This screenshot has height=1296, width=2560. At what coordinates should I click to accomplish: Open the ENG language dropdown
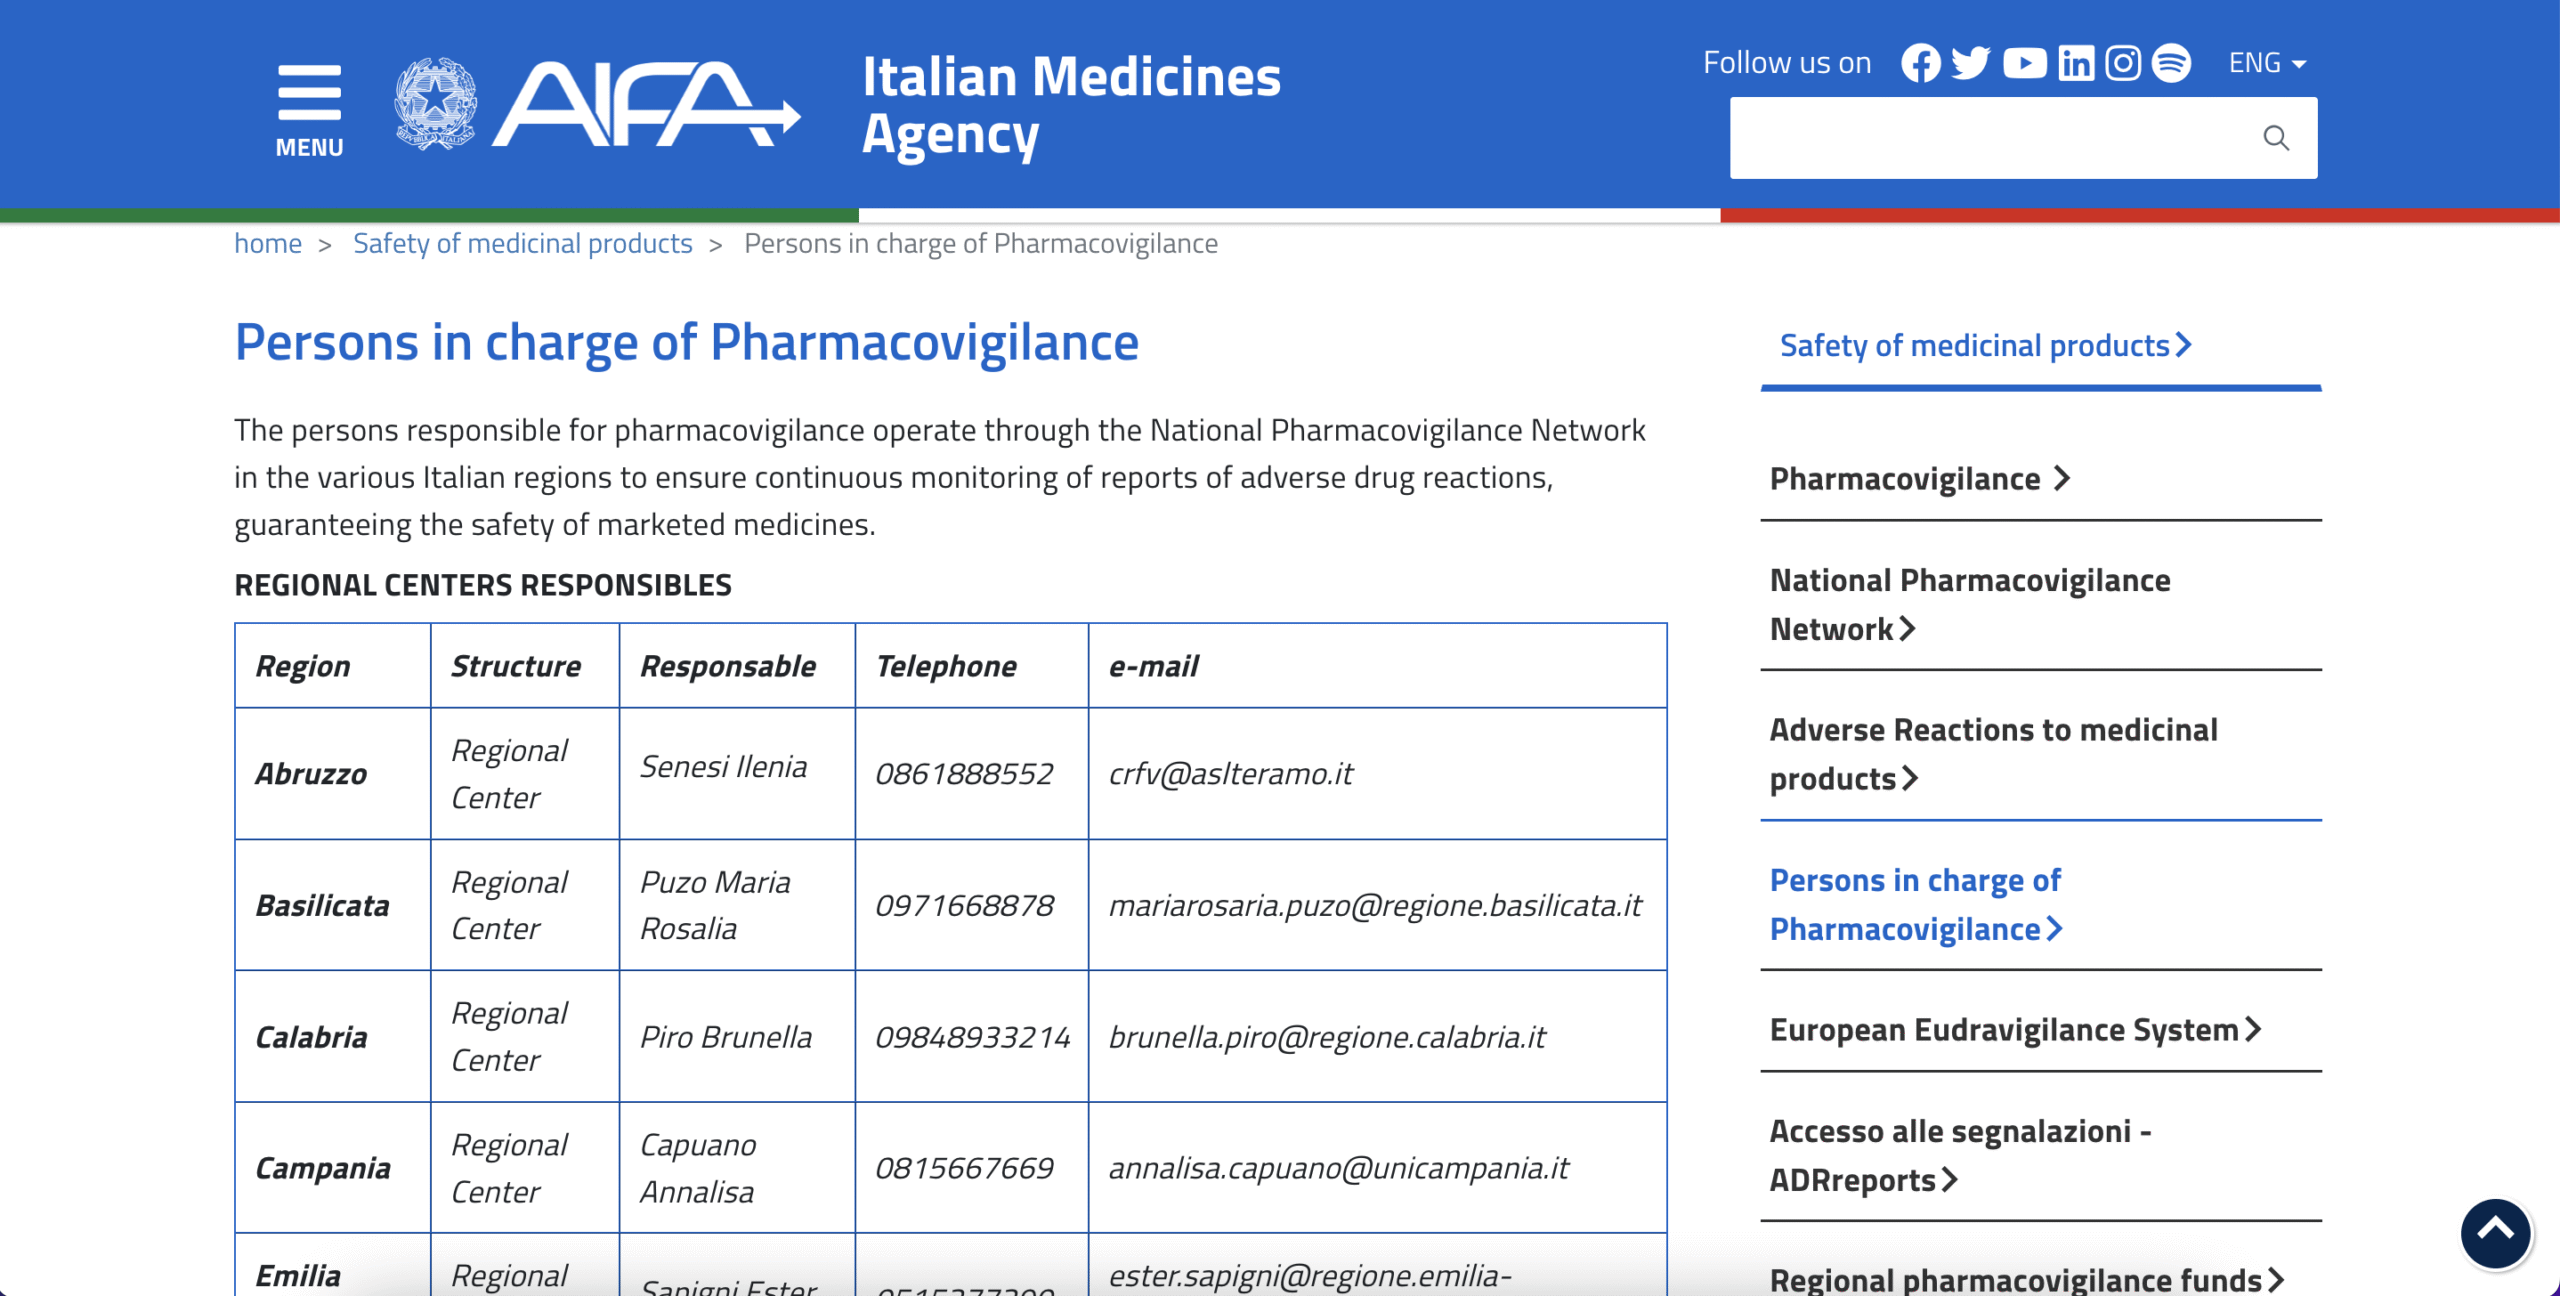[x=2266, y=63]
